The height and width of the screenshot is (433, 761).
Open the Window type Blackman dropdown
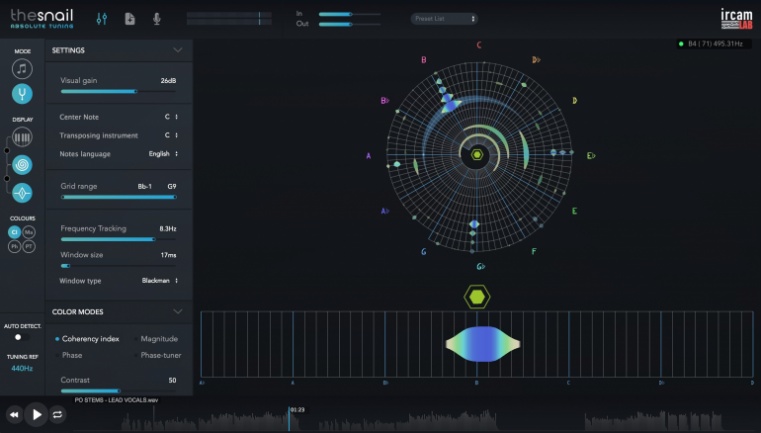pyautogui.click(x=160, y=281)
